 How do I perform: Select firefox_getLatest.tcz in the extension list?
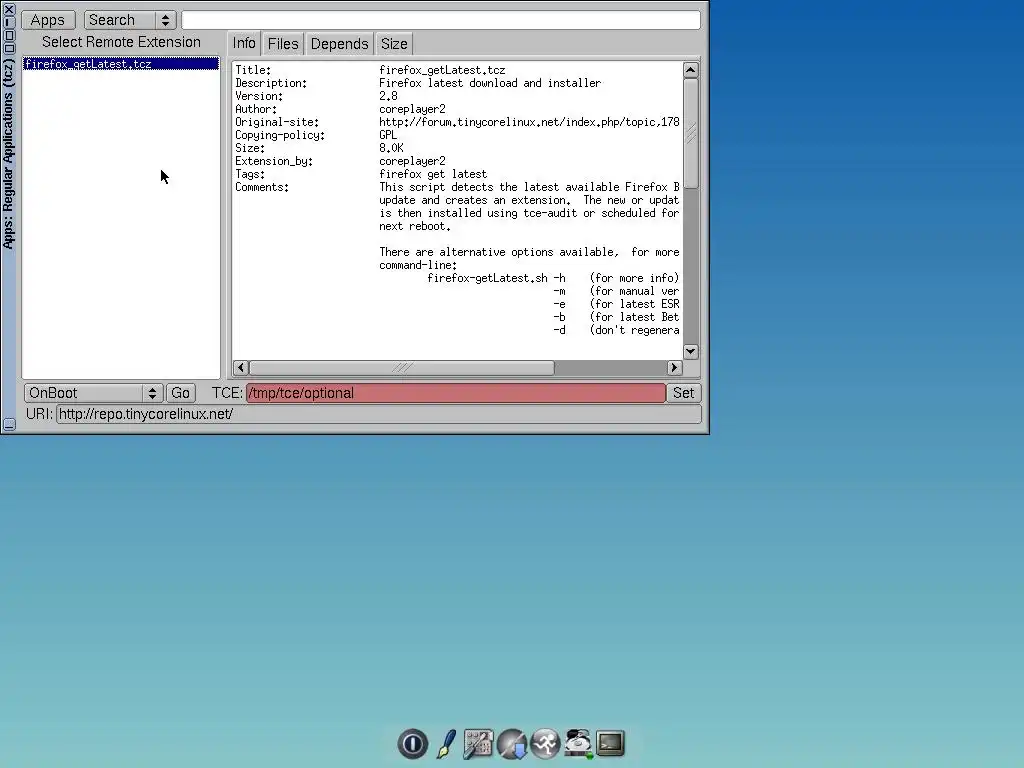(121, 64)
